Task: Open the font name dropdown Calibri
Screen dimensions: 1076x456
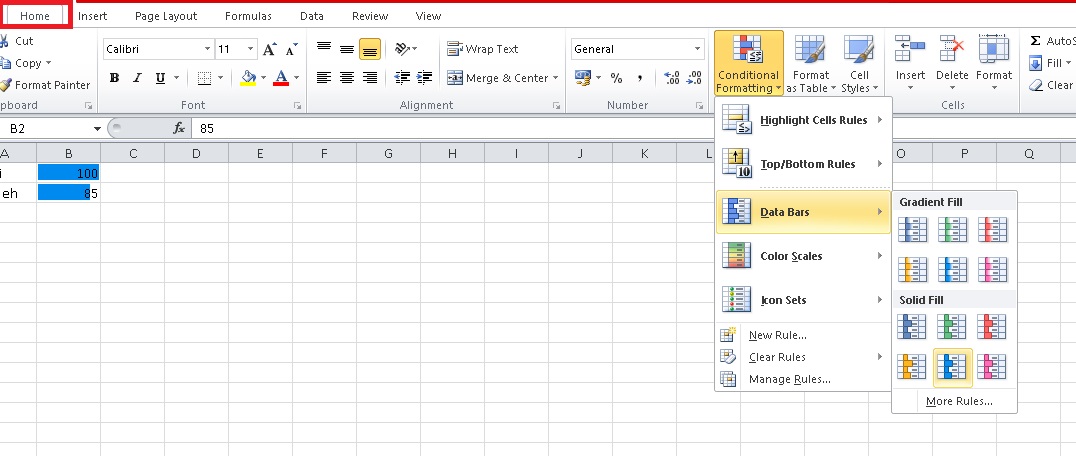Action: (x=207, y=49)
